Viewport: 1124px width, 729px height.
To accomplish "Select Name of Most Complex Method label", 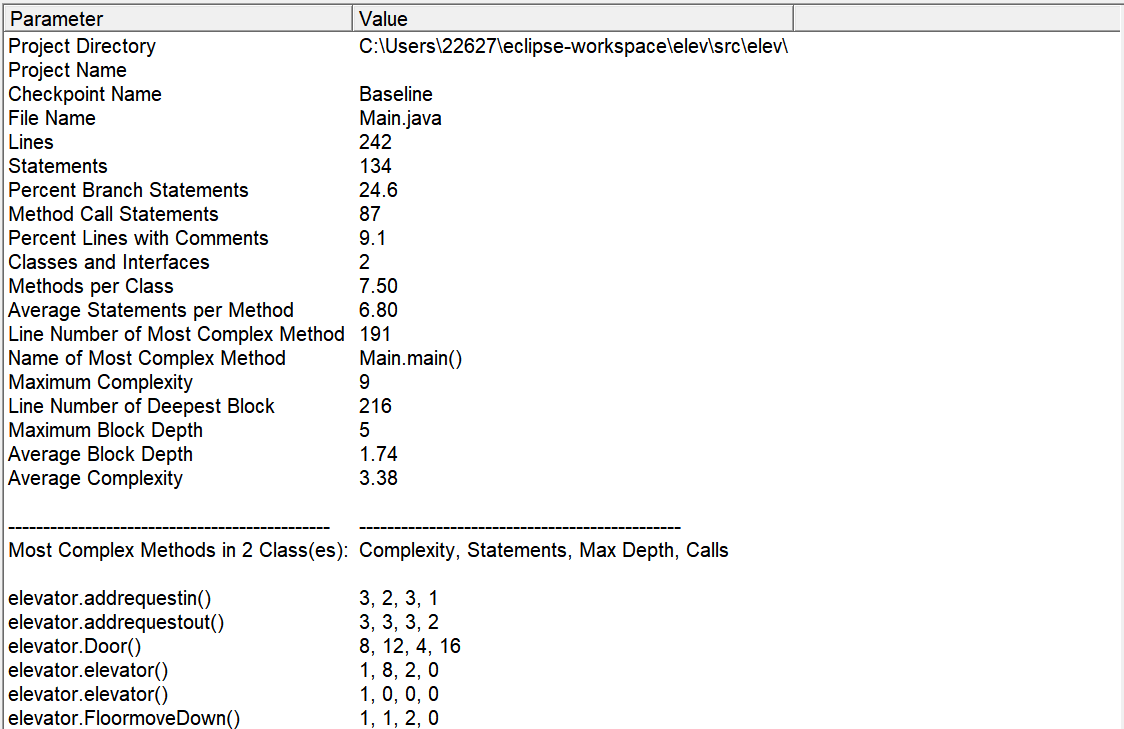I will click(147, 358).
